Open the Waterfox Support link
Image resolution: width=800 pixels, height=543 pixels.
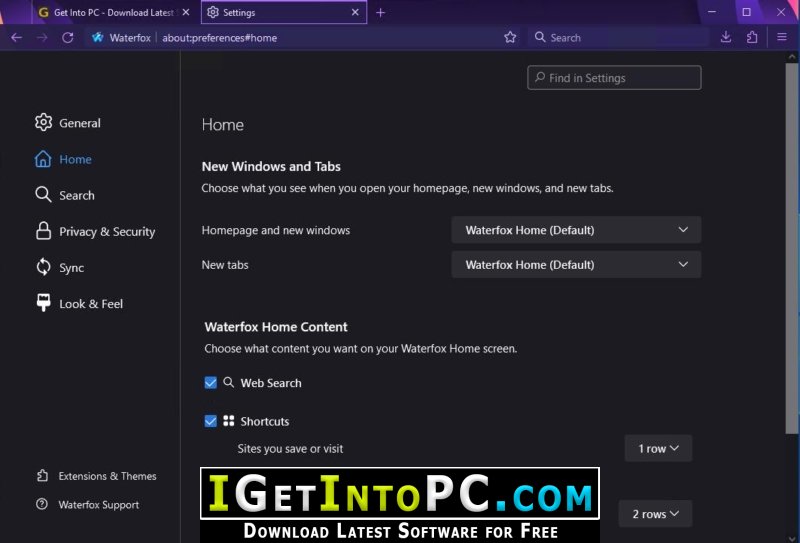[98, 505]
